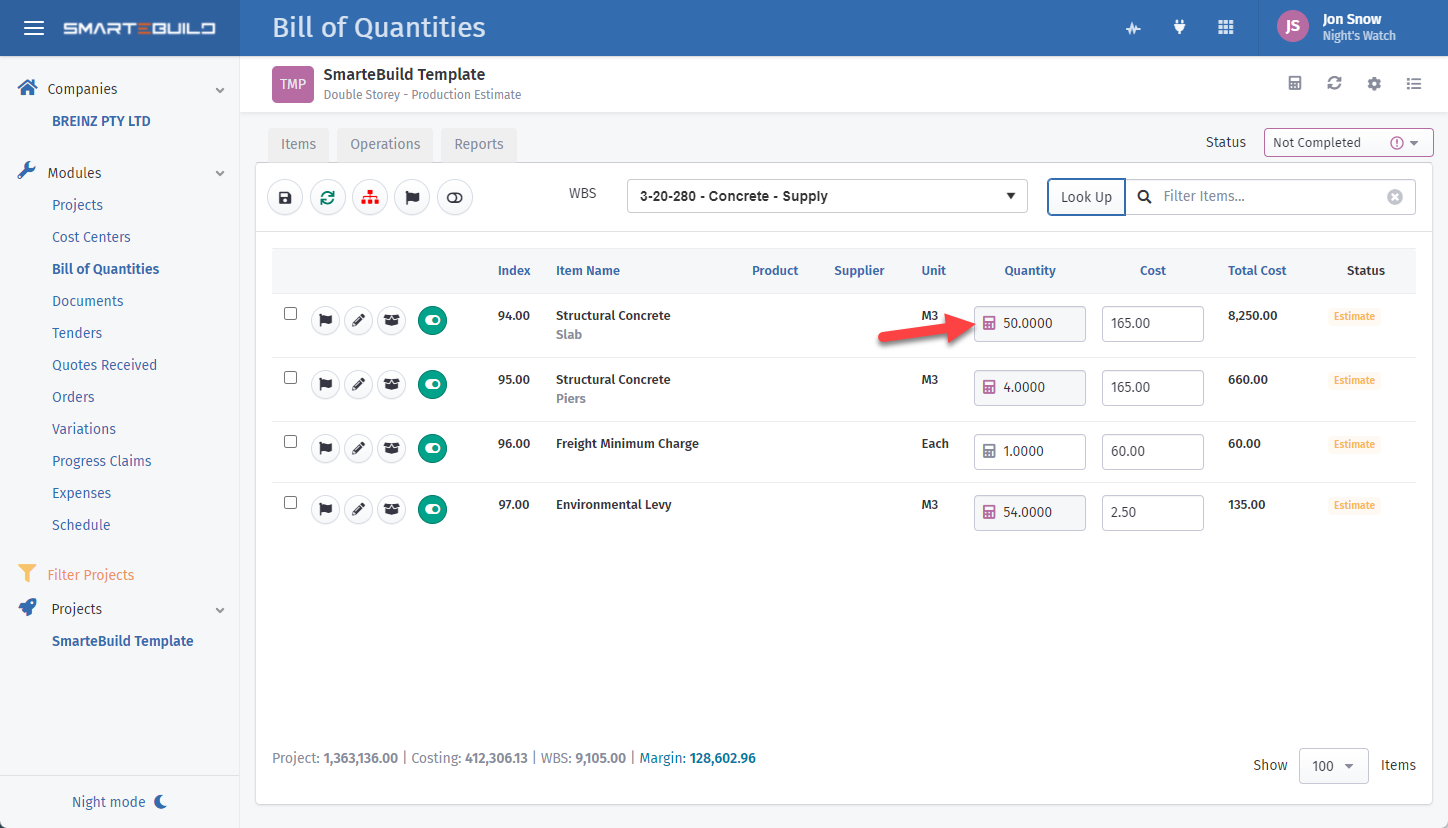1448x828 pixels.
Task: Open the apps grid icon
Action: pyautogui.click(x=1225, y=28)
